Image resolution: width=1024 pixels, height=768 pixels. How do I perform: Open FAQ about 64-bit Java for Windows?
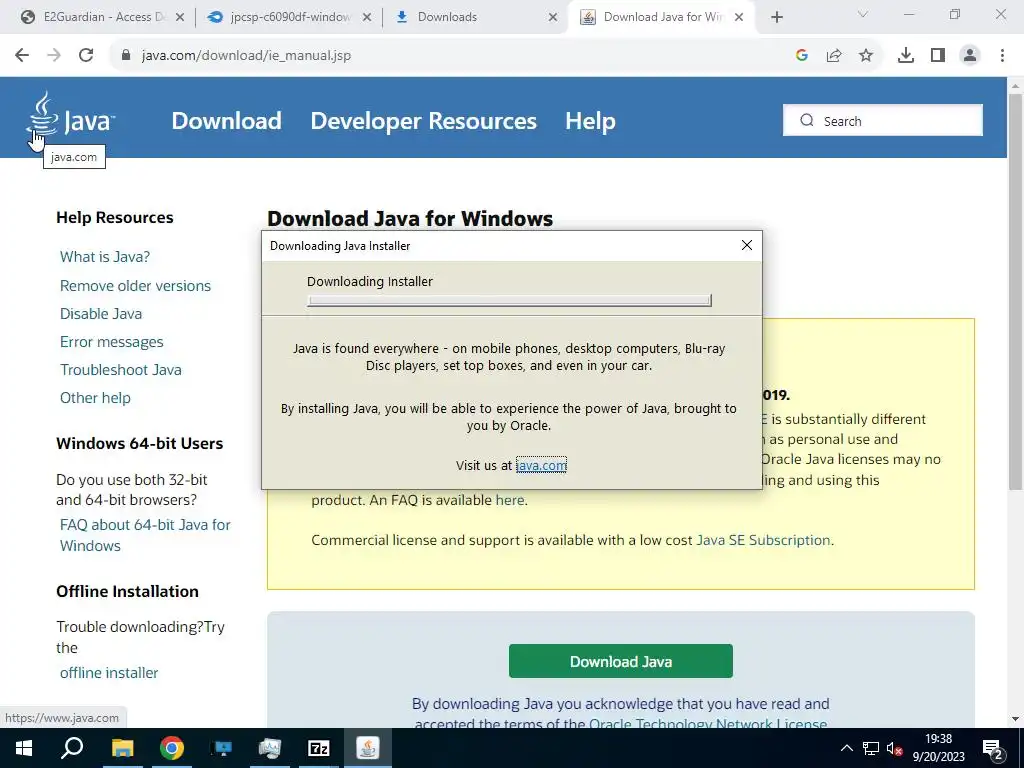click(x=145, y=535)
